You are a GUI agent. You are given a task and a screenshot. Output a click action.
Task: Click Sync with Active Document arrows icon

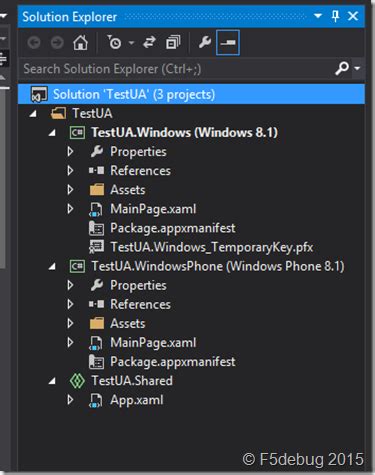point(149,43)
